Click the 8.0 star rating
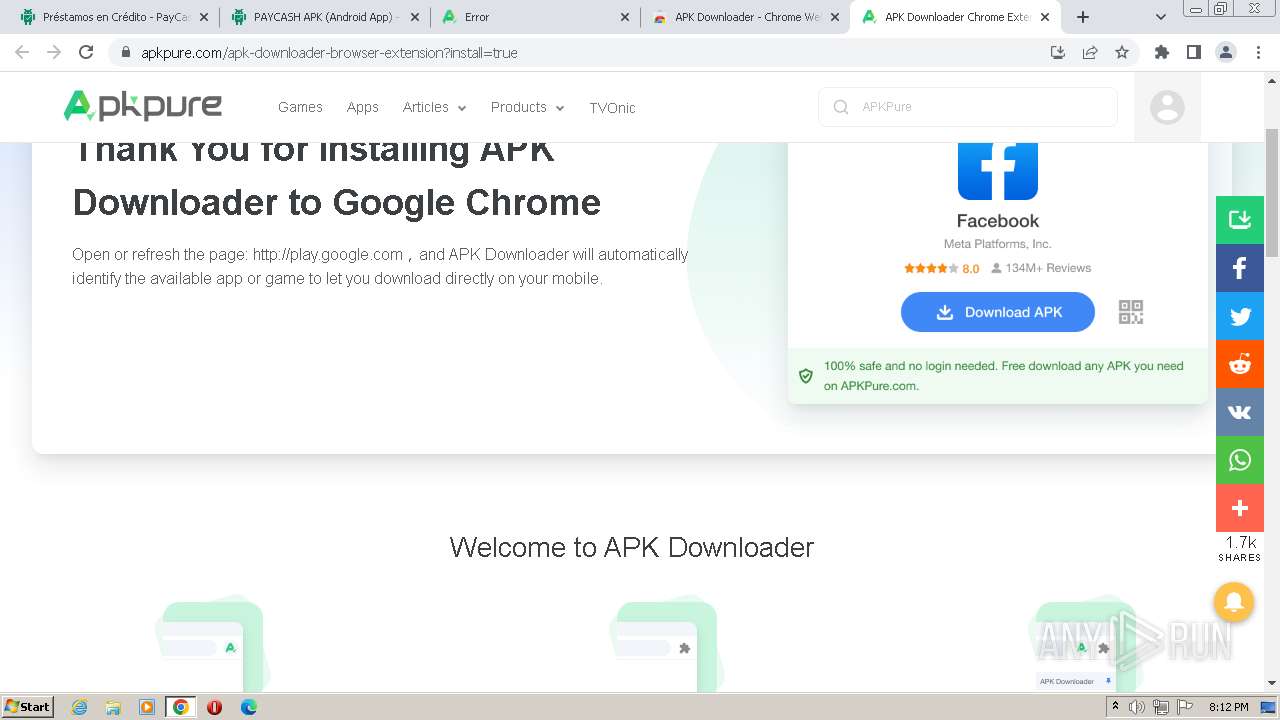Screen dimensions: 1280x720 pos(942,268)
